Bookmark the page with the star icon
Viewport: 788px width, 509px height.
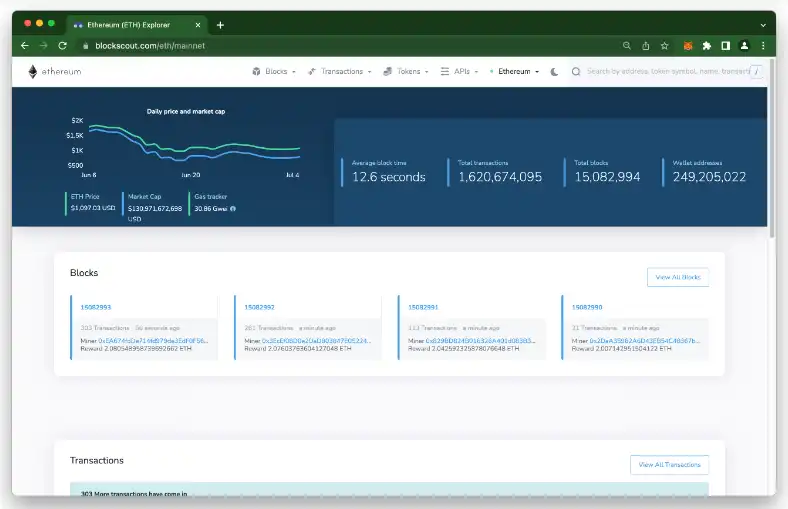coord(664,46)
